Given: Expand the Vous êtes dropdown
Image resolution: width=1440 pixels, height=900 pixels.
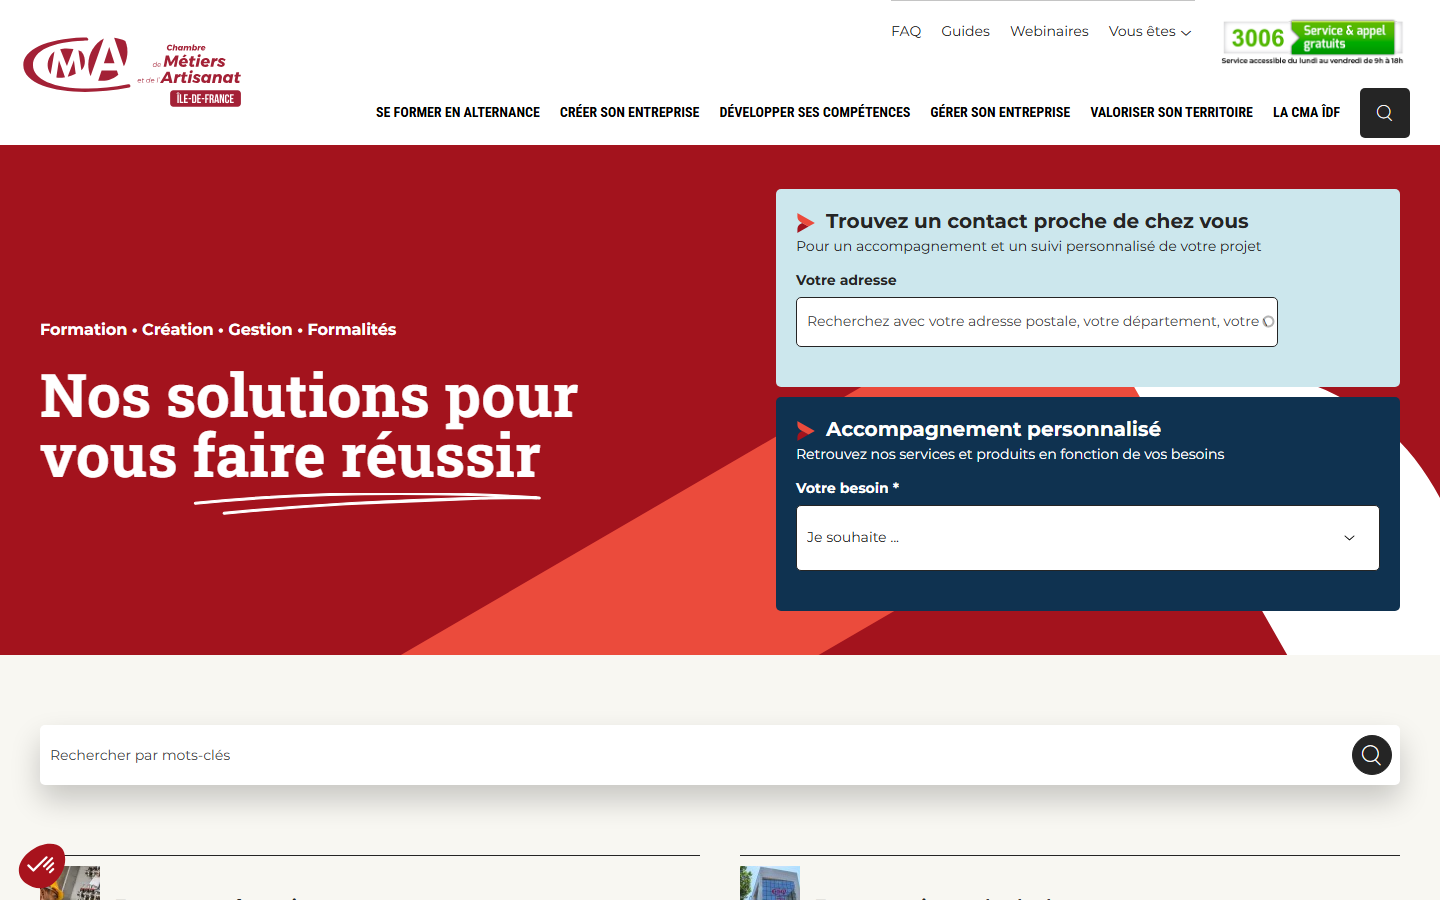Looking at the screenshot, I should pyautogui.click(x=1150, y=31).
